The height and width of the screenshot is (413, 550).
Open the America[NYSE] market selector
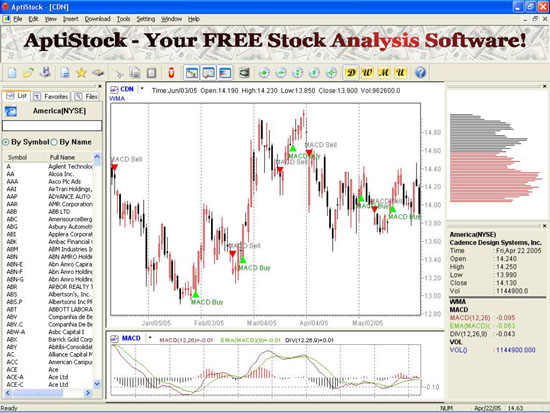(x=52, y=111)
